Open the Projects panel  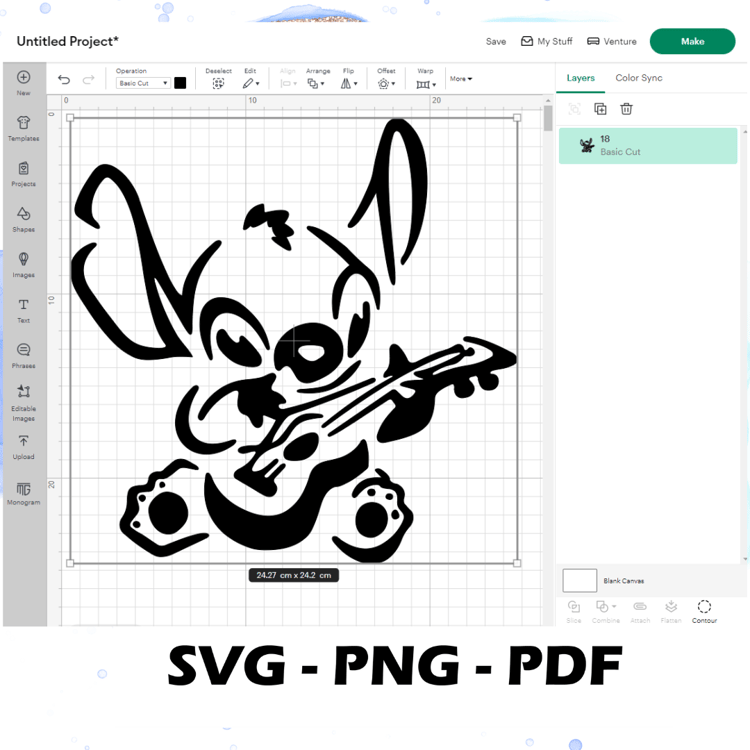[x=23, y=174]
